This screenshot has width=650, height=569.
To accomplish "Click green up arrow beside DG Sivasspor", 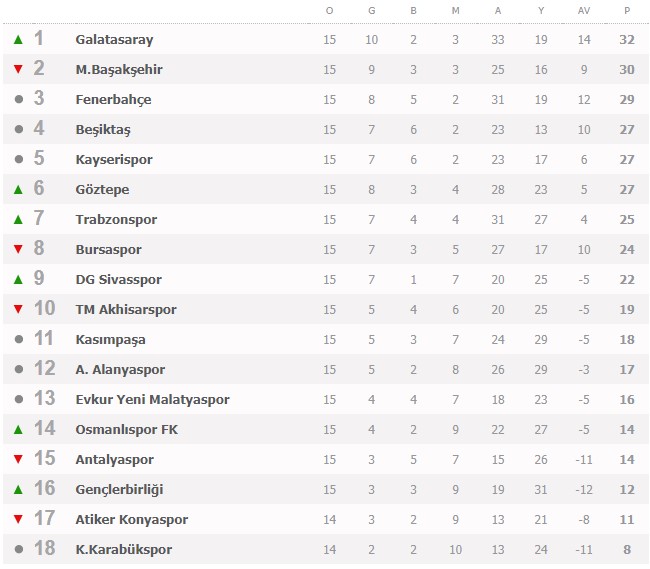I will (18, 280).
